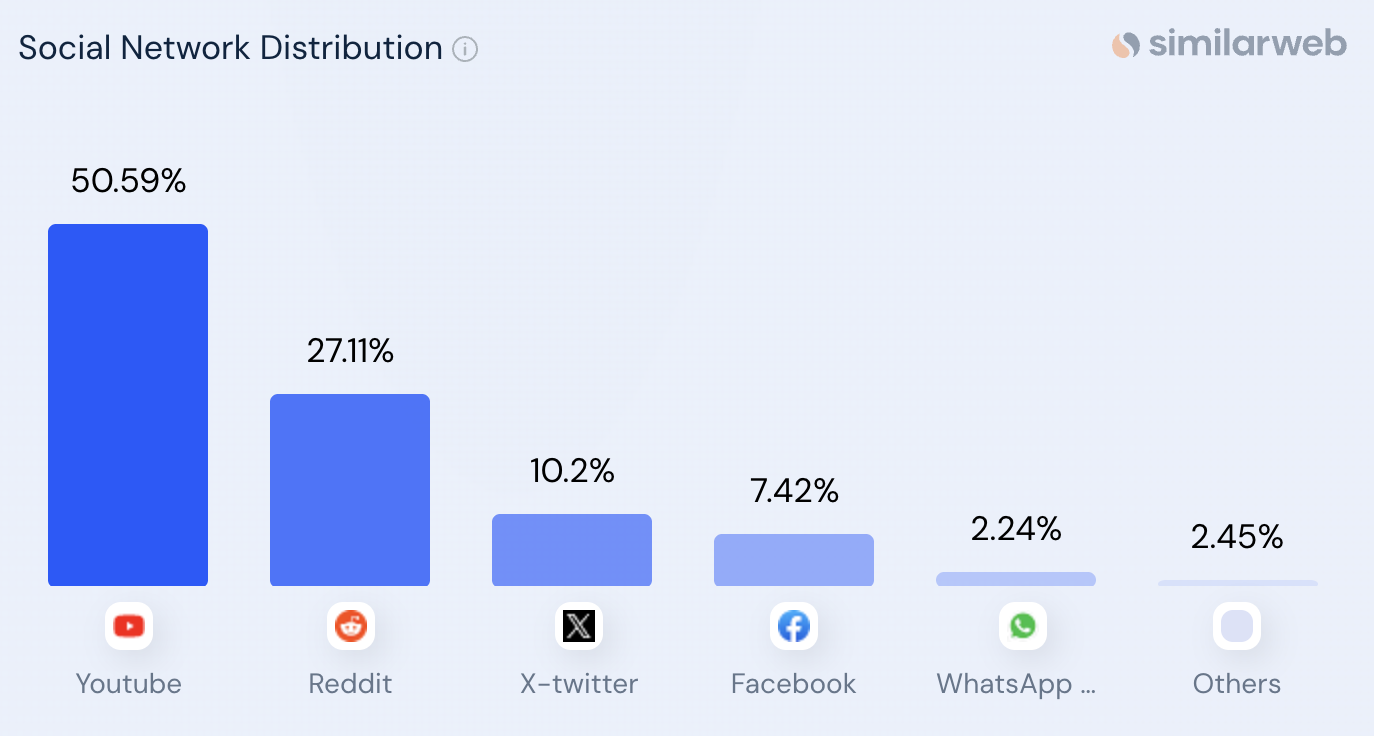This screenshot has height=736, width=1374.
Task: Select the Youtube bar in chart
Action: point(128,405)
